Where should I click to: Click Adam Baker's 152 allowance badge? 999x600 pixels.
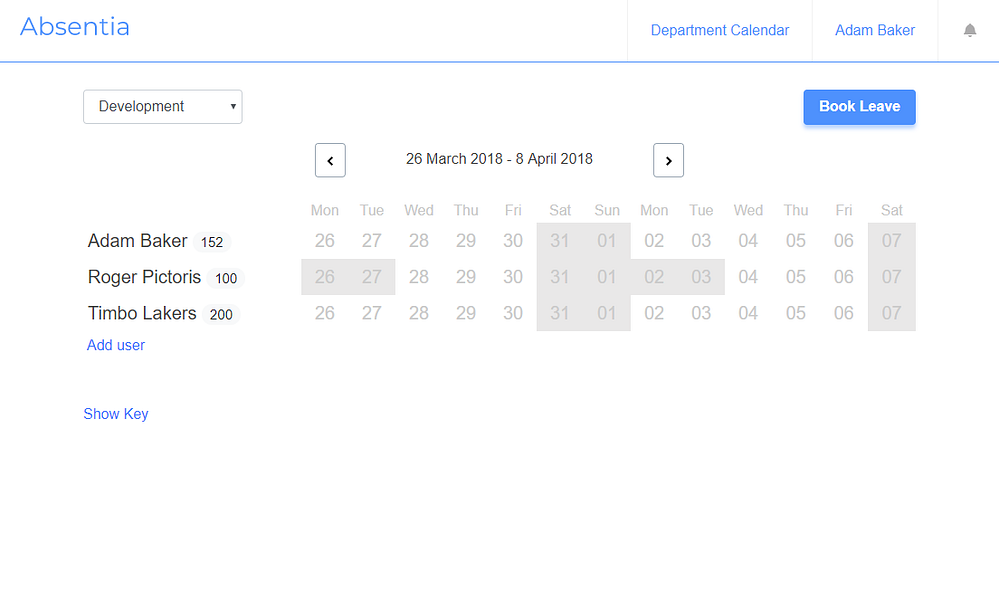pyautogui.click(x=212, y=242)
